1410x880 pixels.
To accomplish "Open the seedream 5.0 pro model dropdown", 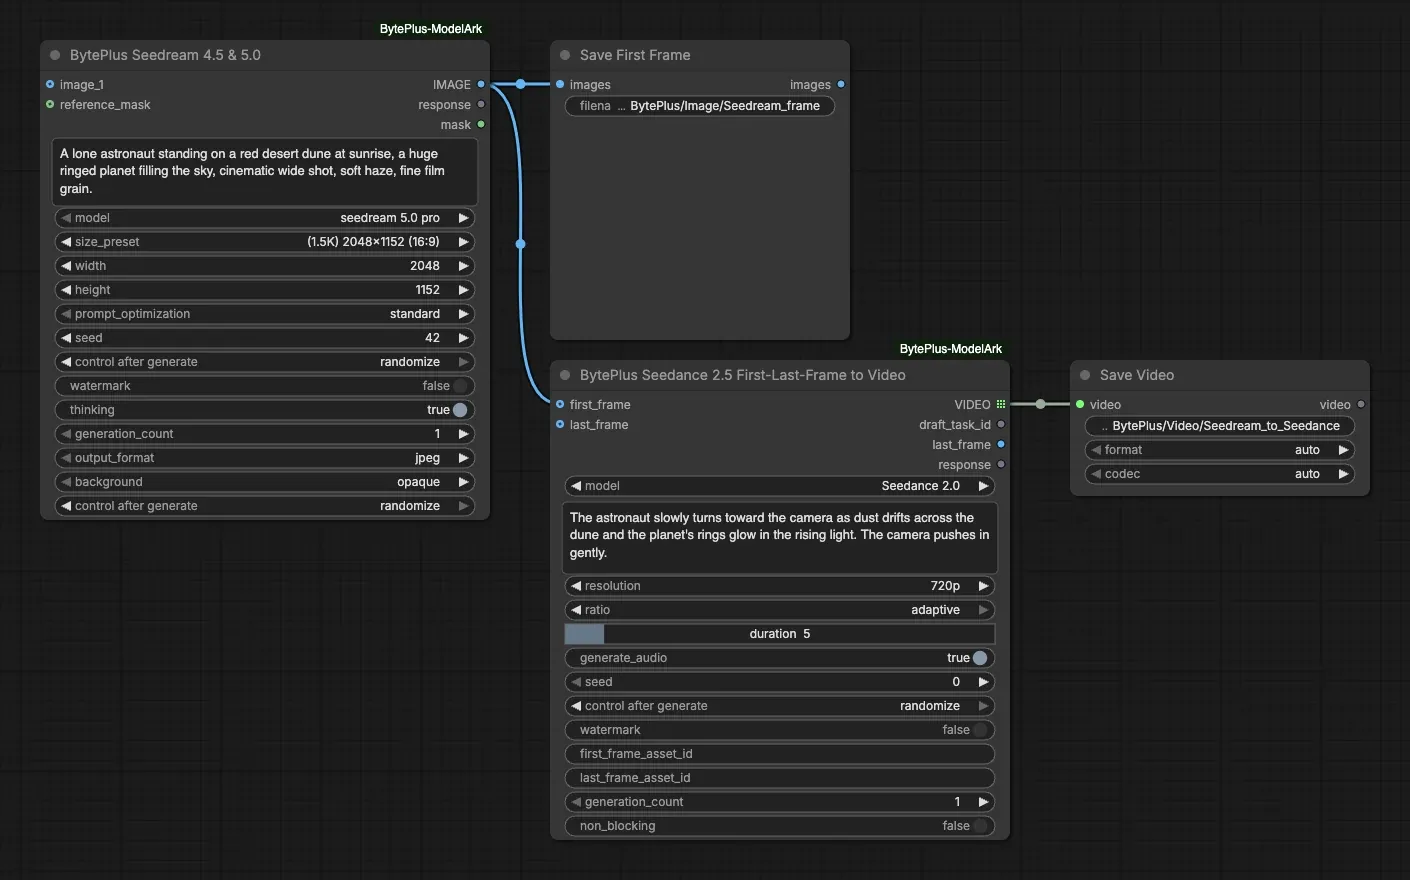I will [265, 218].
